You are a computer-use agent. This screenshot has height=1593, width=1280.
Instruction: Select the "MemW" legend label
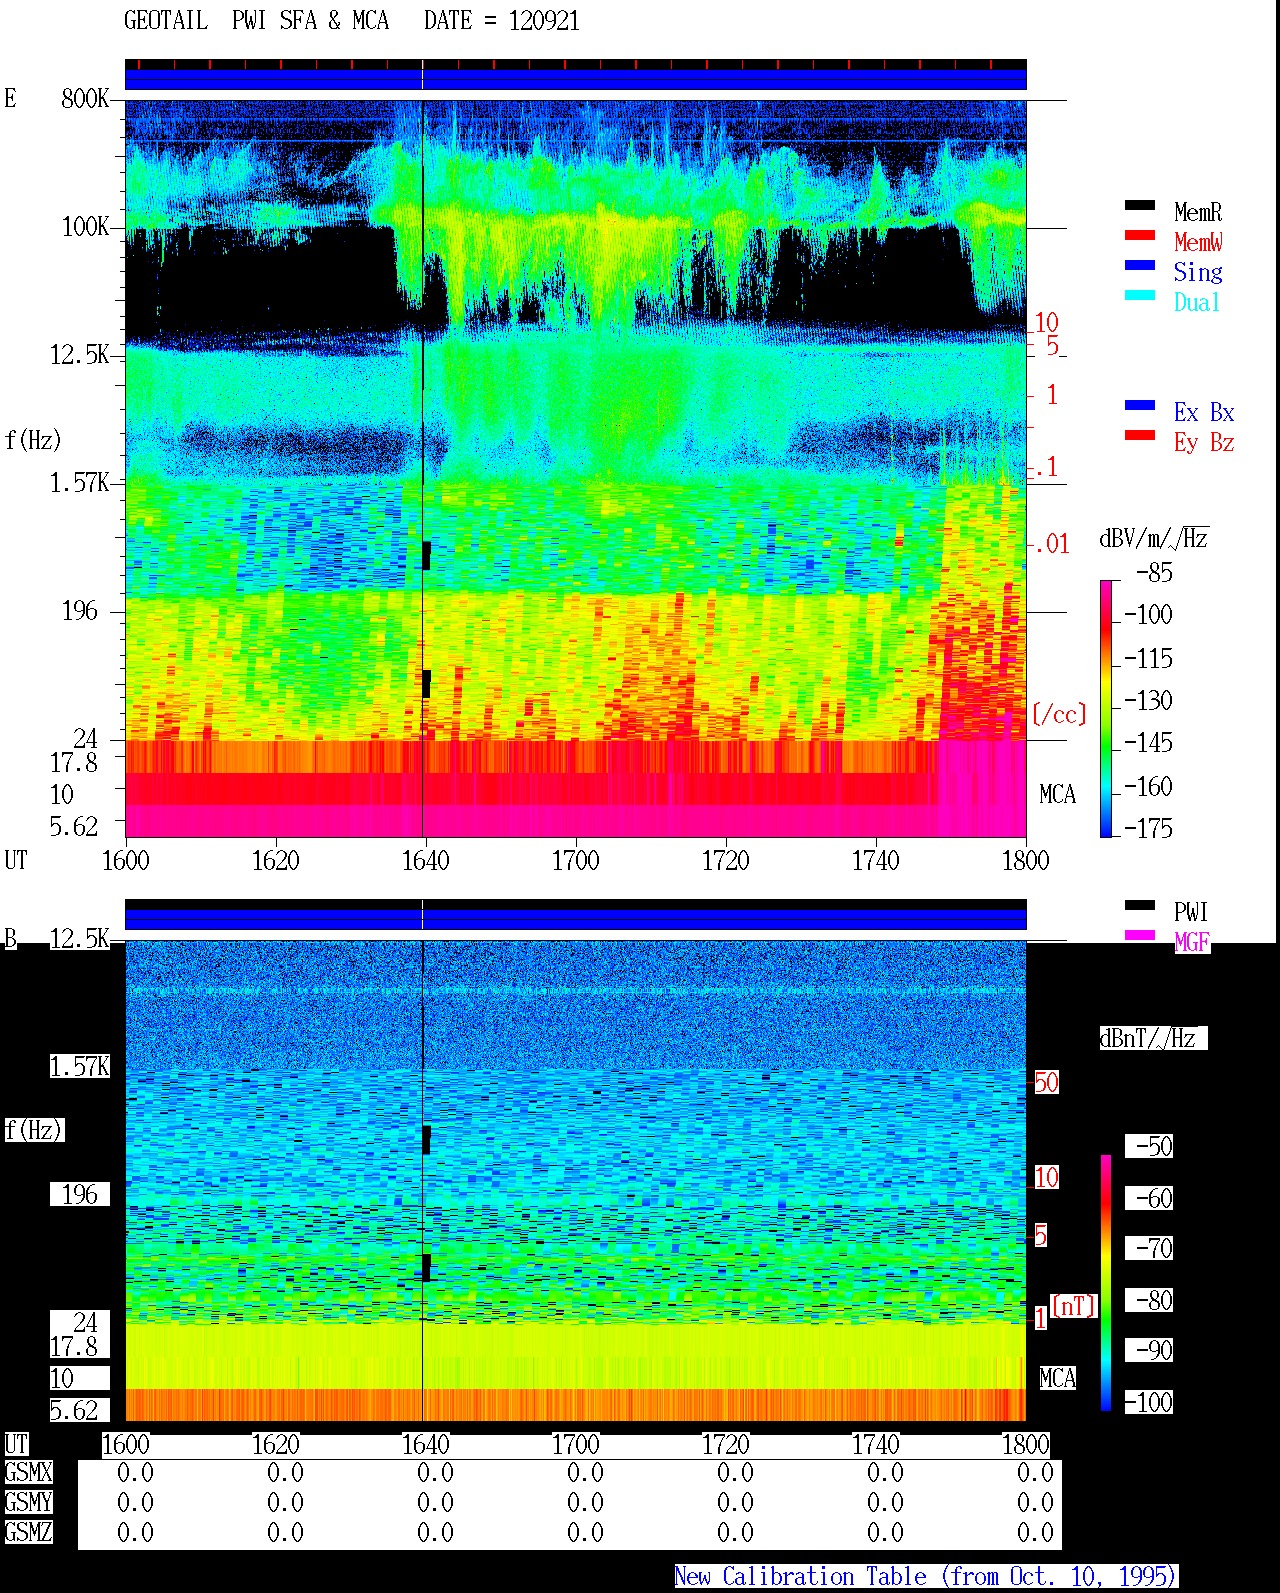[1198, 242]
